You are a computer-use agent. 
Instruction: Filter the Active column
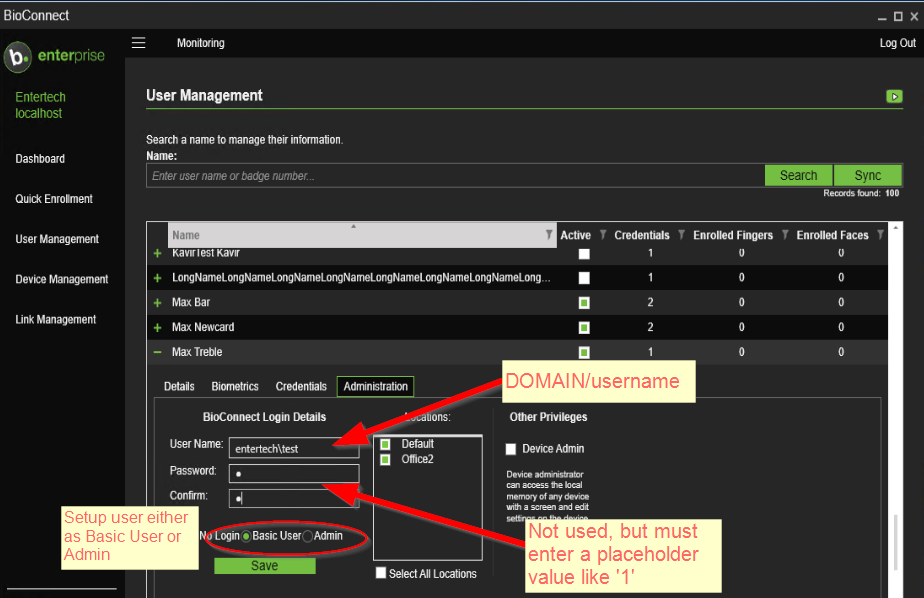pos(601,235)
